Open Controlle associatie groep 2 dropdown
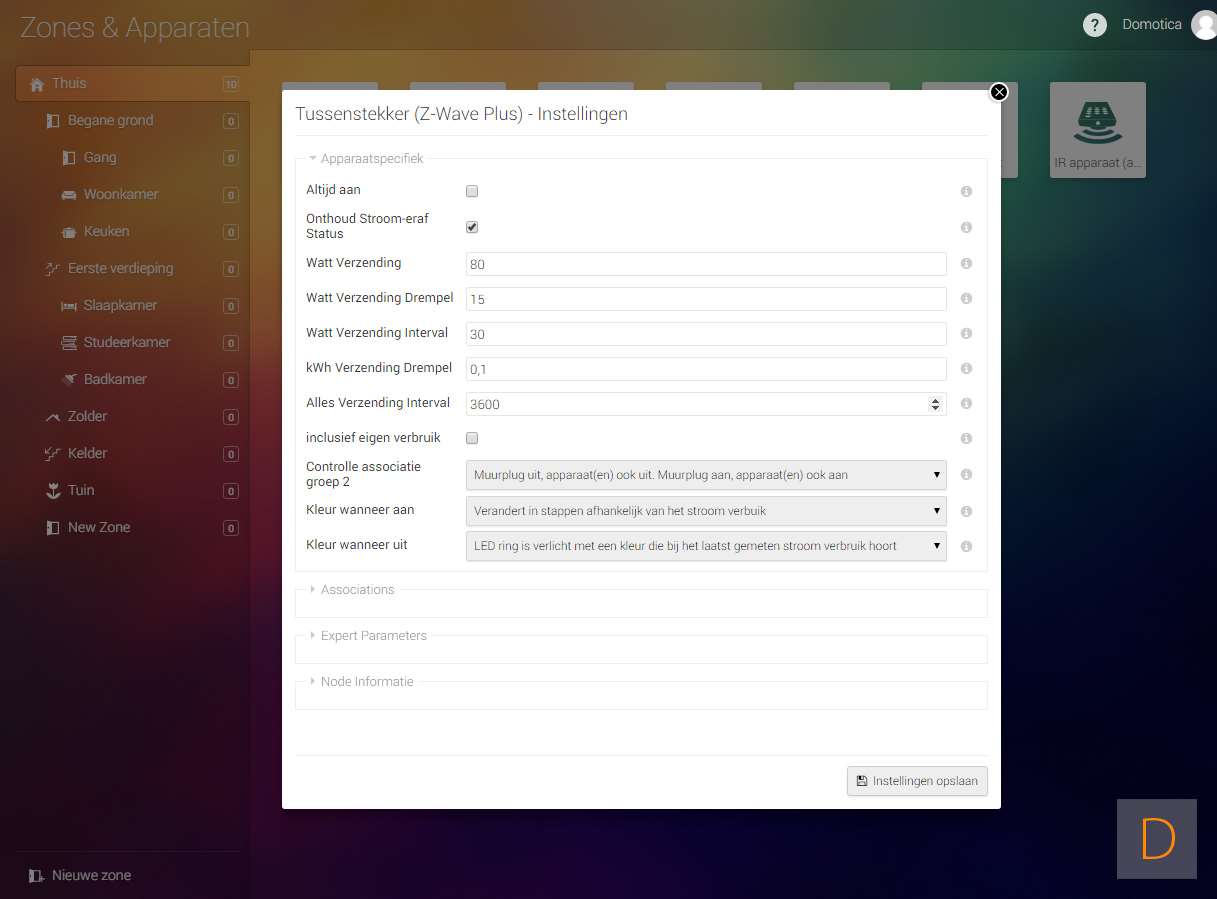This screenshot has width=1217, height=899. 706,475
